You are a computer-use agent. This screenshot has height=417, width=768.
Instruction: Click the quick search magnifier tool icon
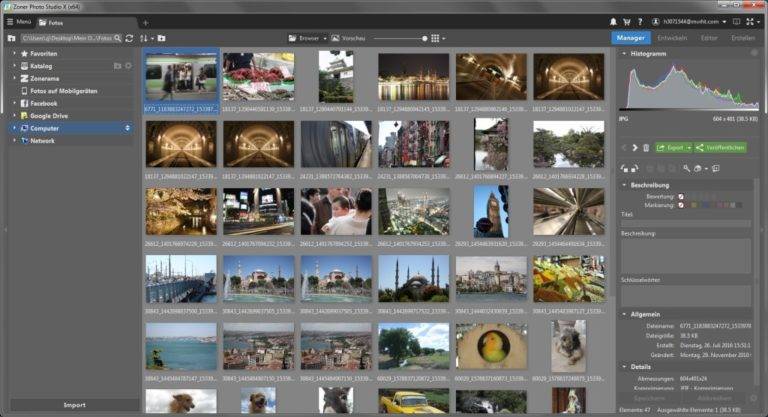pos(687,169)
